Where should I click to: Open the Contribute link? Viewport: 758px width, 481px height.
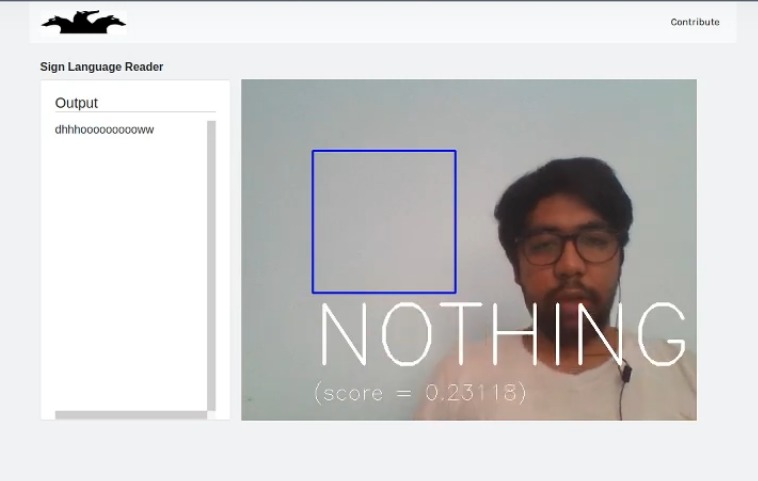695,22
